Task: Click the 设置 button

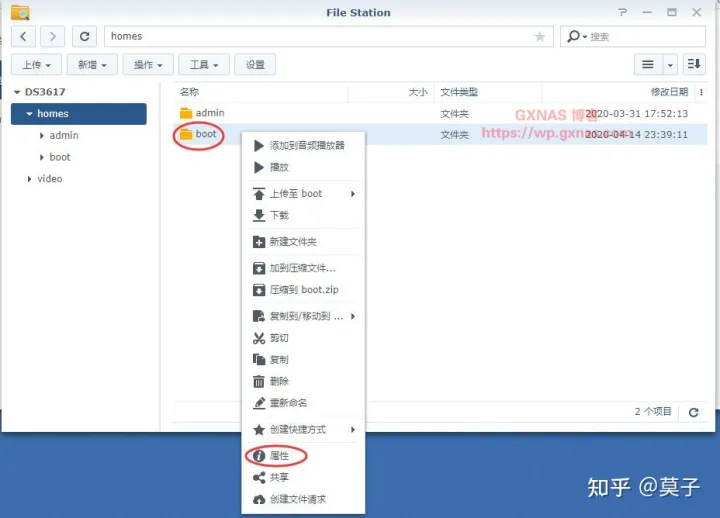Action: tap(255, 64)
